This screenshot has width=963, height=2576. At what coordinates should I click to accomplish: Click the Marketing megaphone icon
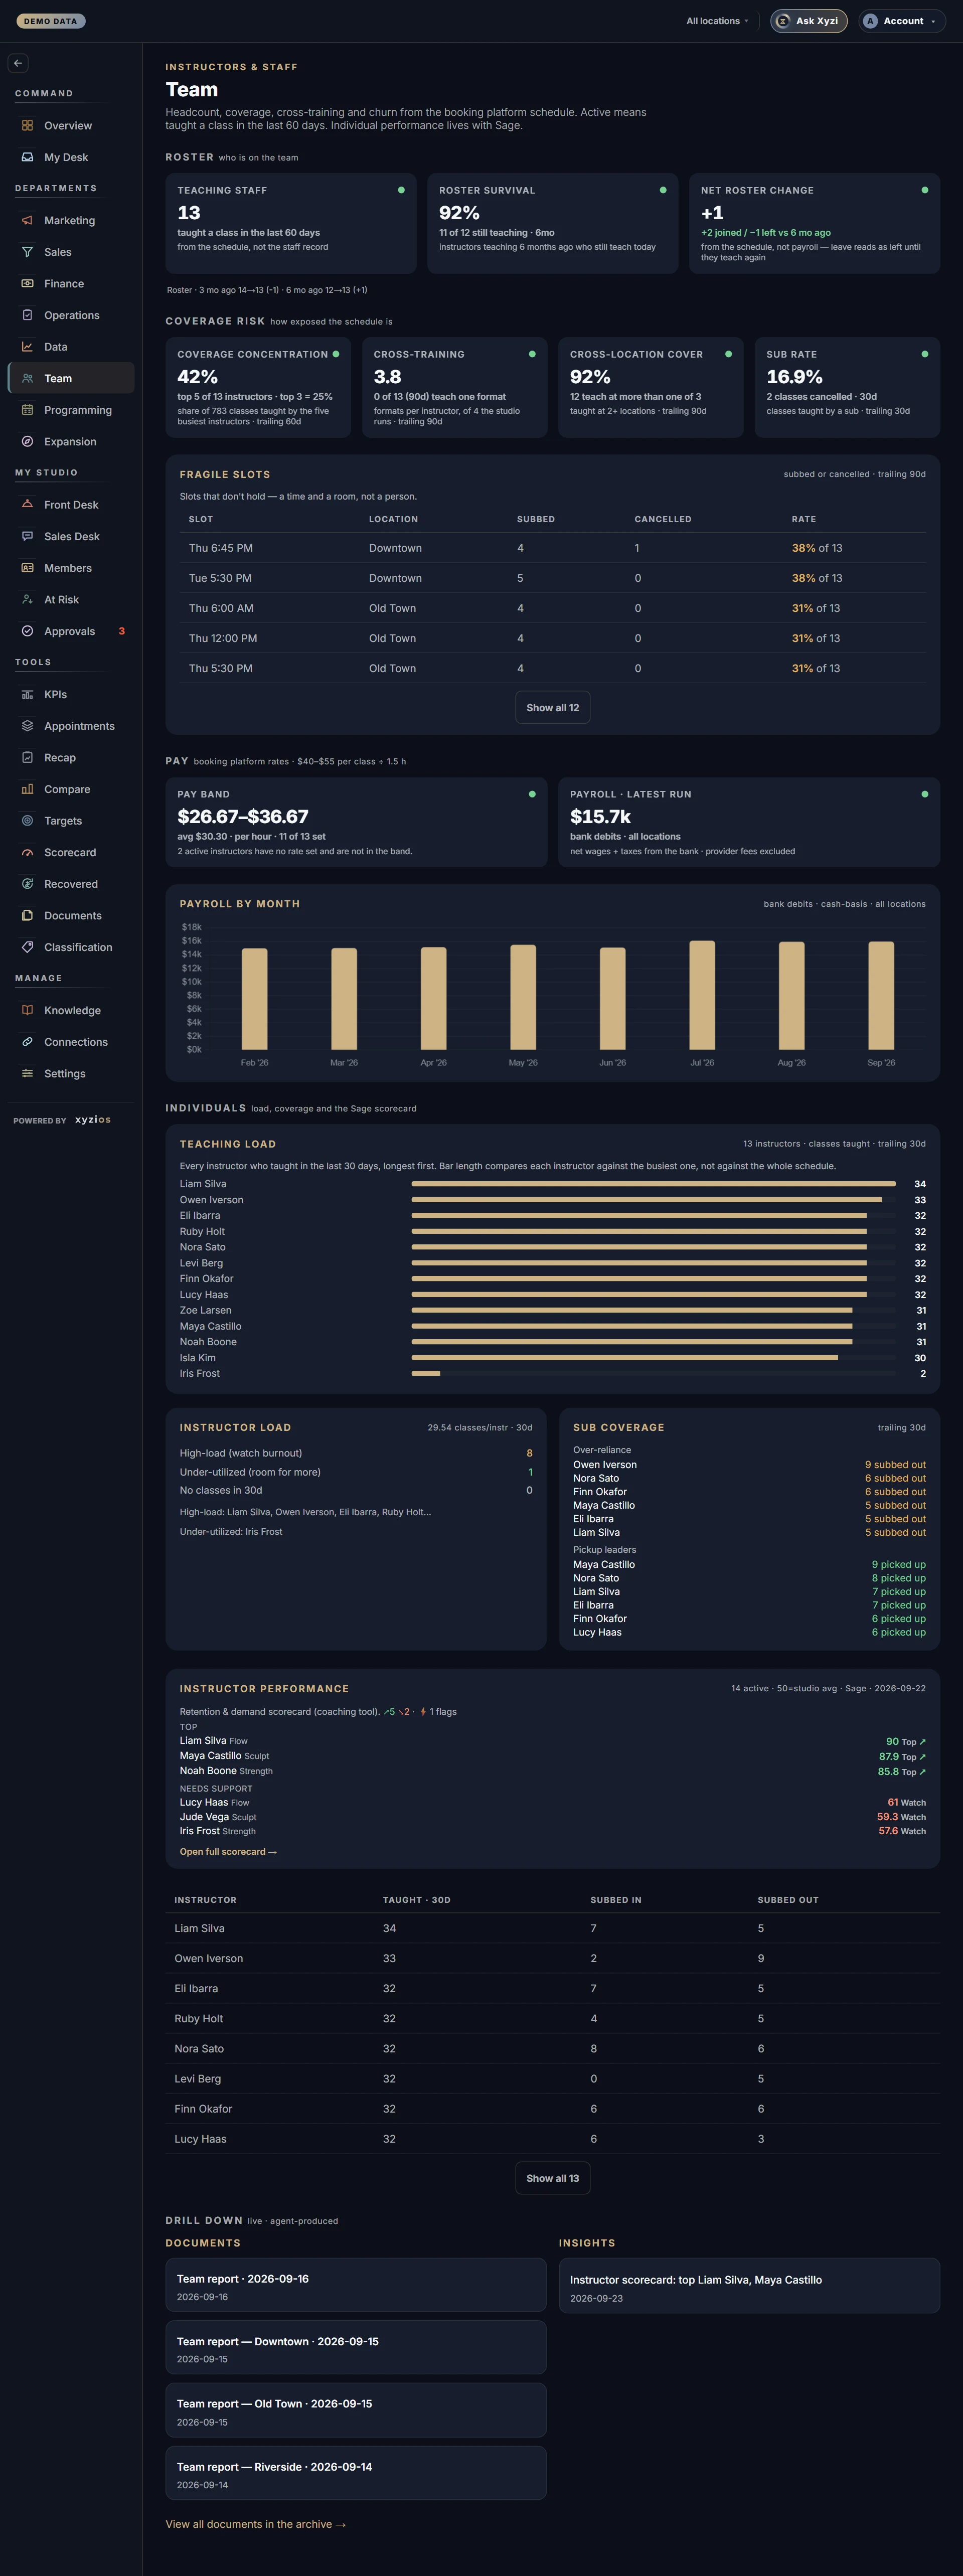coord(27,220)
